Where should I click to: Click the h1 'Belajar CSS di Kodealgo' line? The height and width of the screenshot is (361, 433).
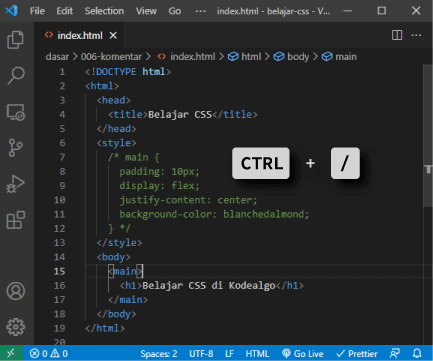click(212, 286)
